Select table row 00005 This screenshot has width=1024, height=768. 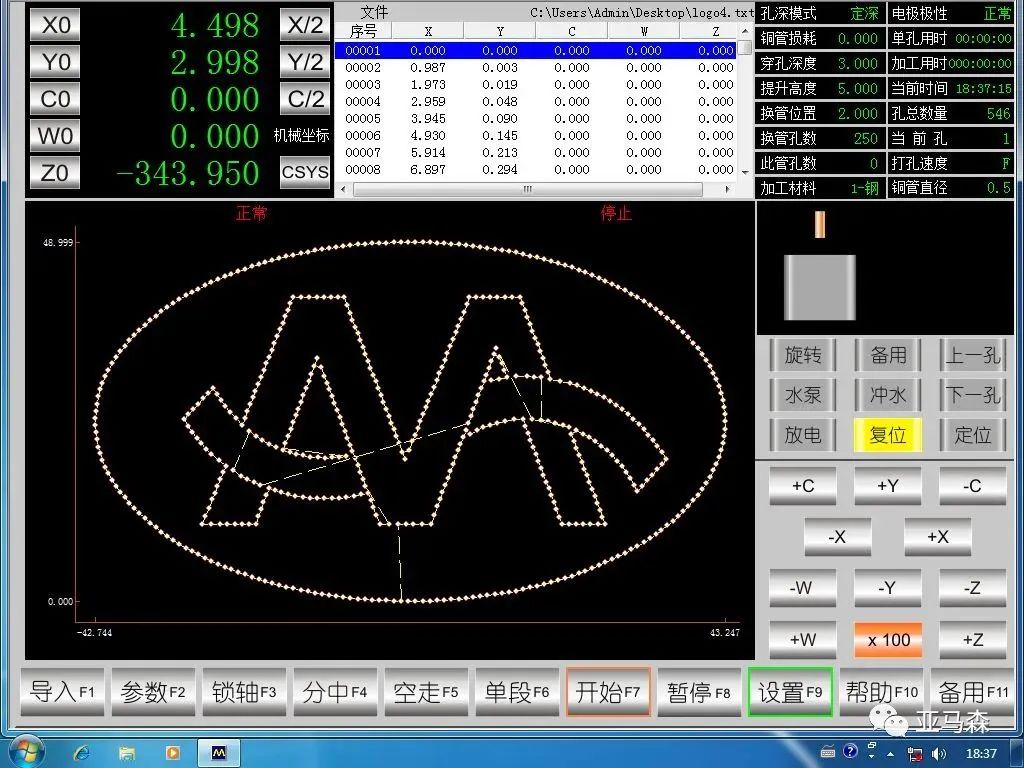click(536, 118)
